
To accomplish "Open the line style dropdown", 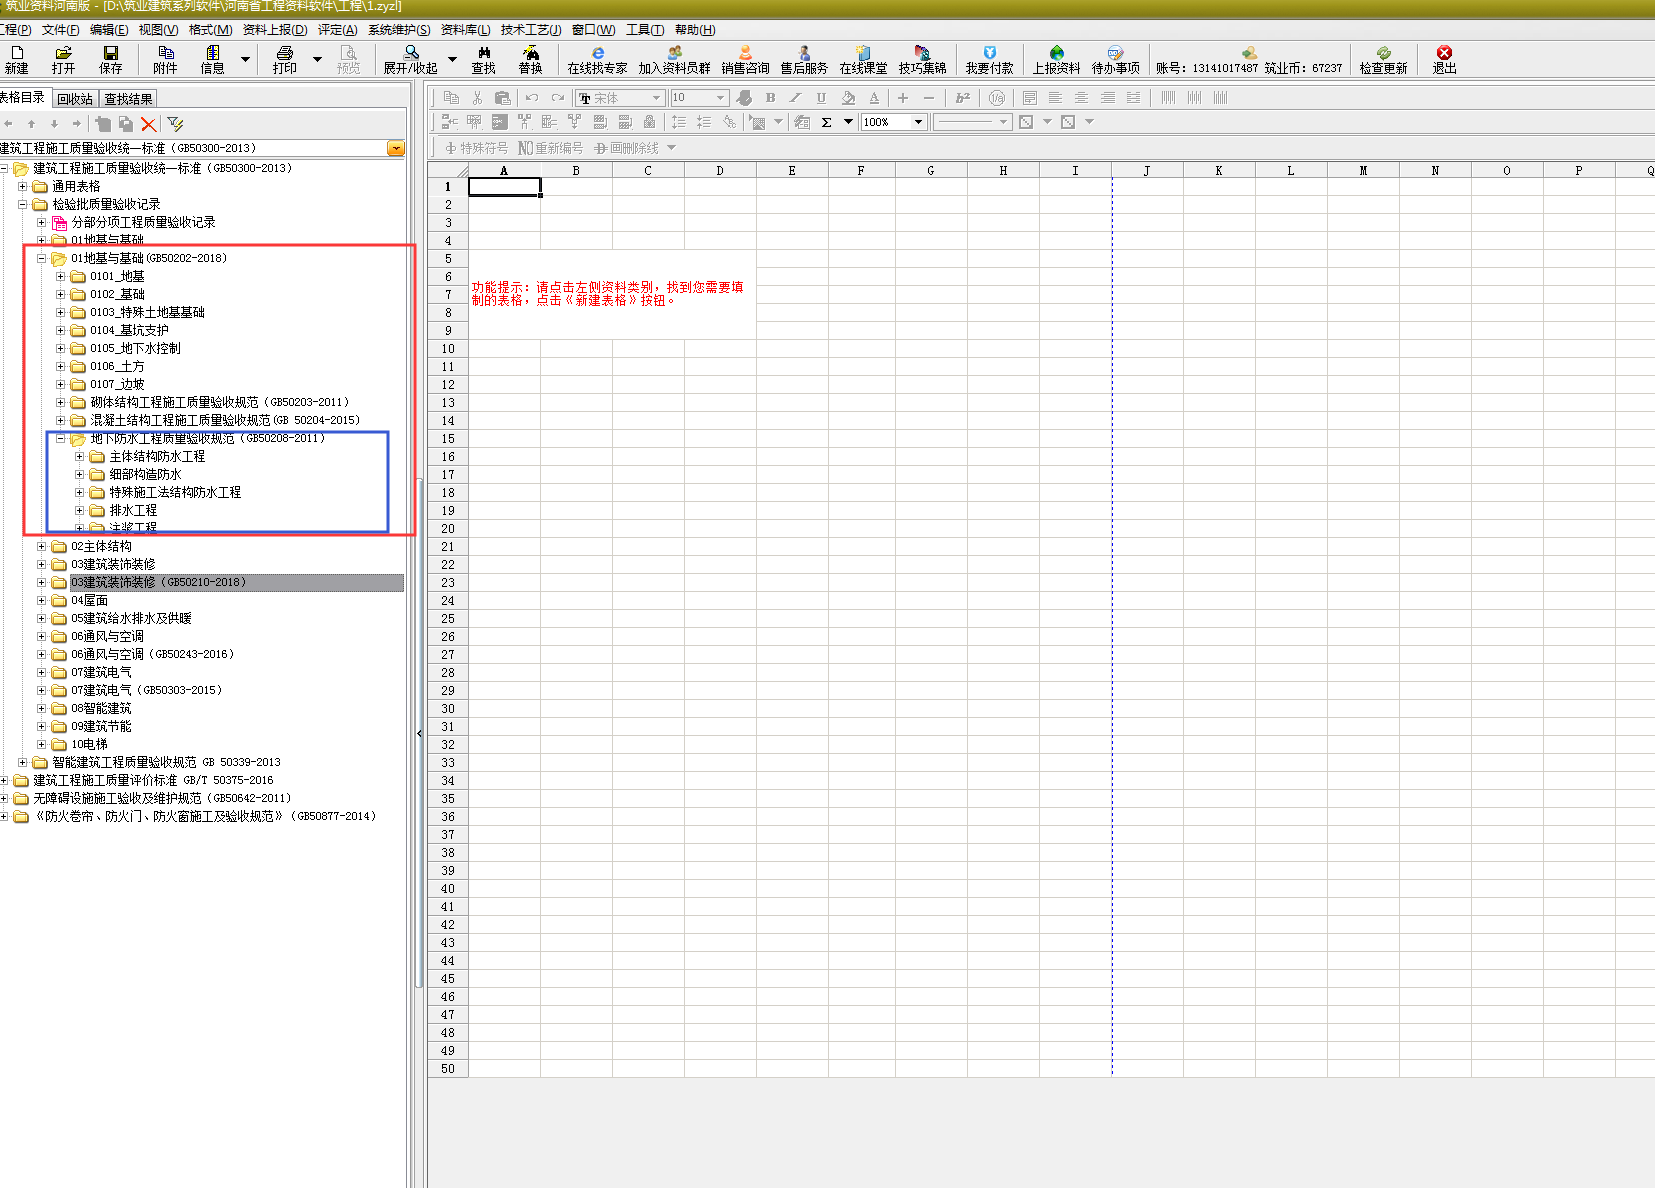I will click(x=1003, y=122).
